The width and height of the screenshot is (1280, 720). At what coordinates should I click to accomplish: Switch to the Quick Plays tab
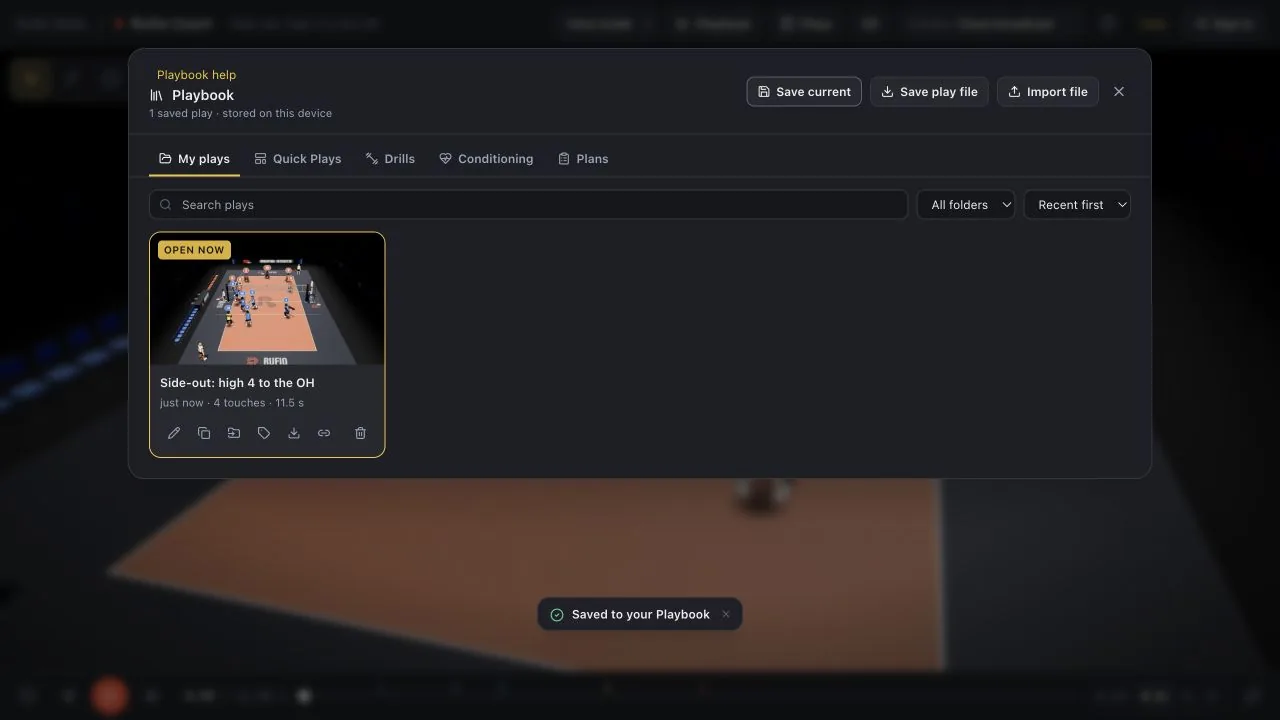tap(298, 159)
